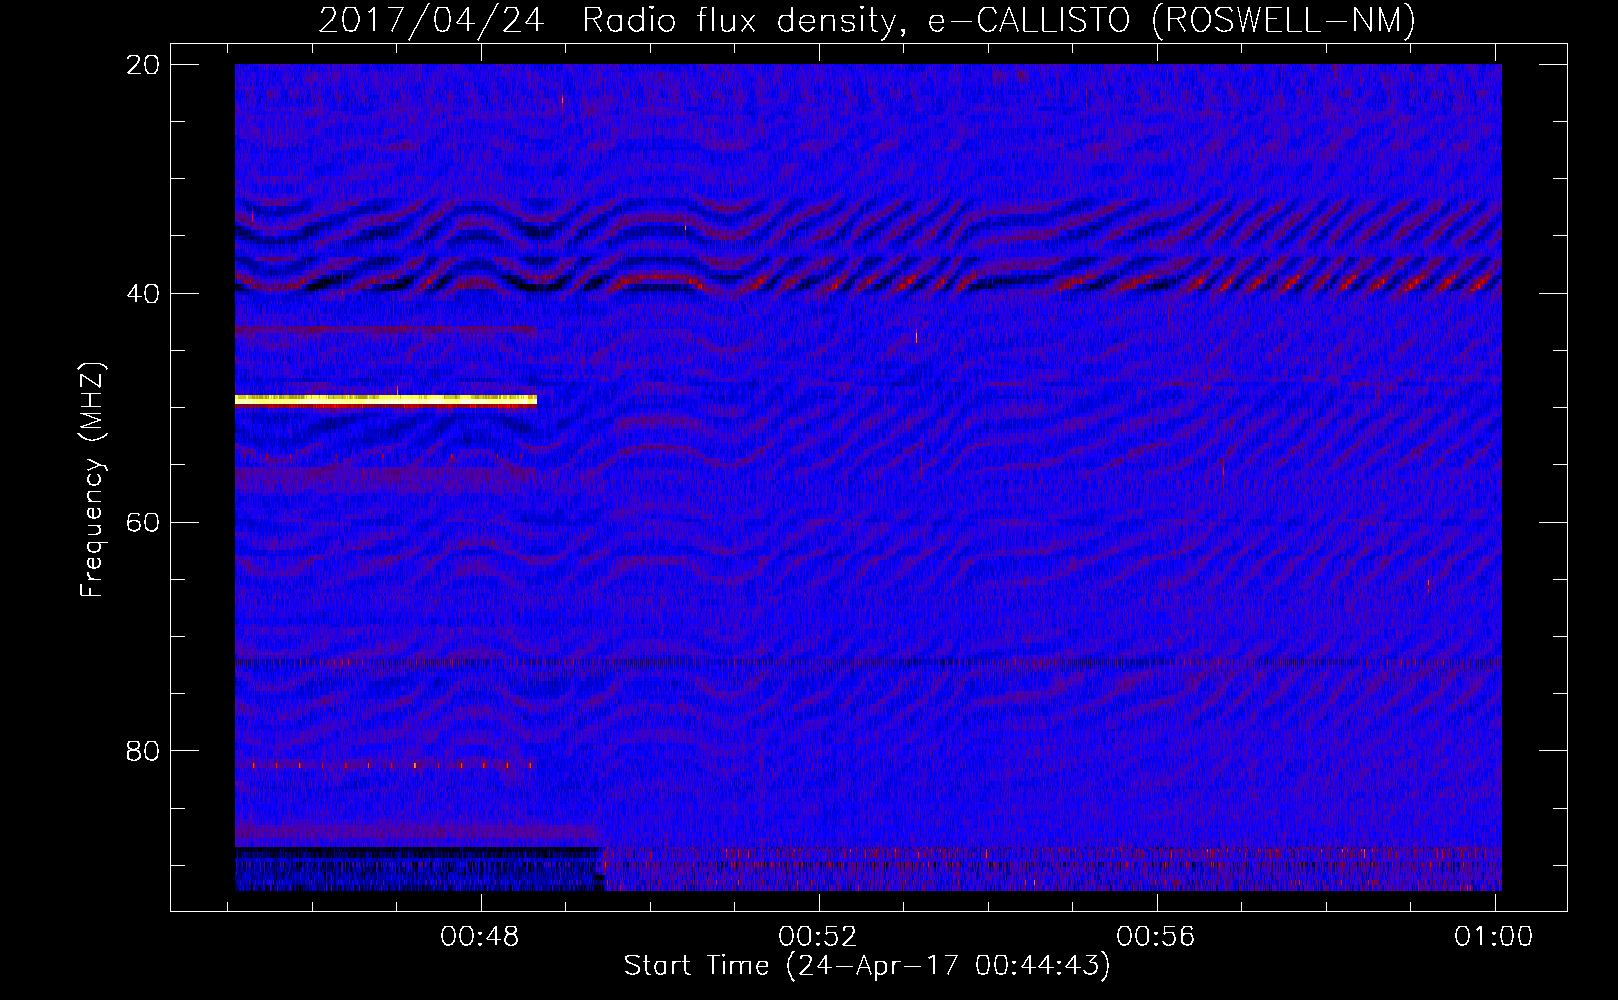Viewport: 1618px width, 1000px height.
Task: Click the 20 MHz frequency tick label
Action: click(x=143, y=65)
